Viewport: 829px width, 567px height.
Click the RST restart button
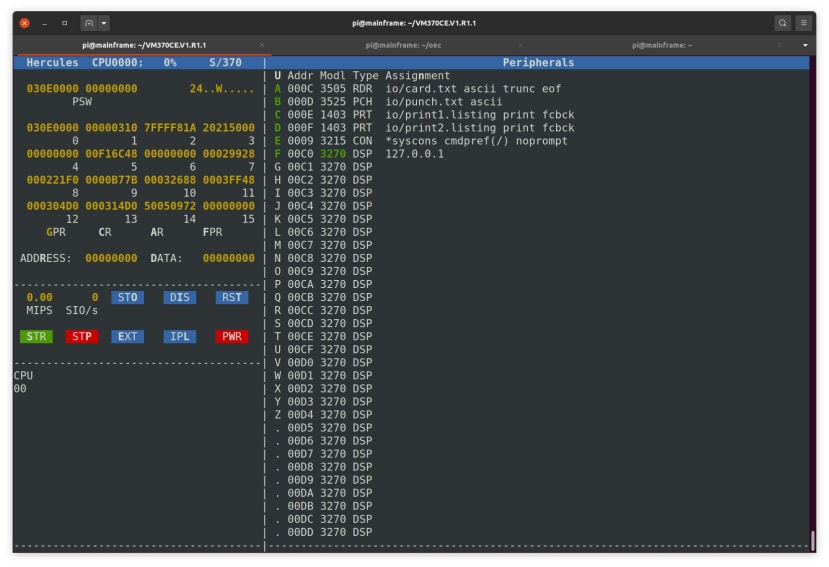coord(232,297)
